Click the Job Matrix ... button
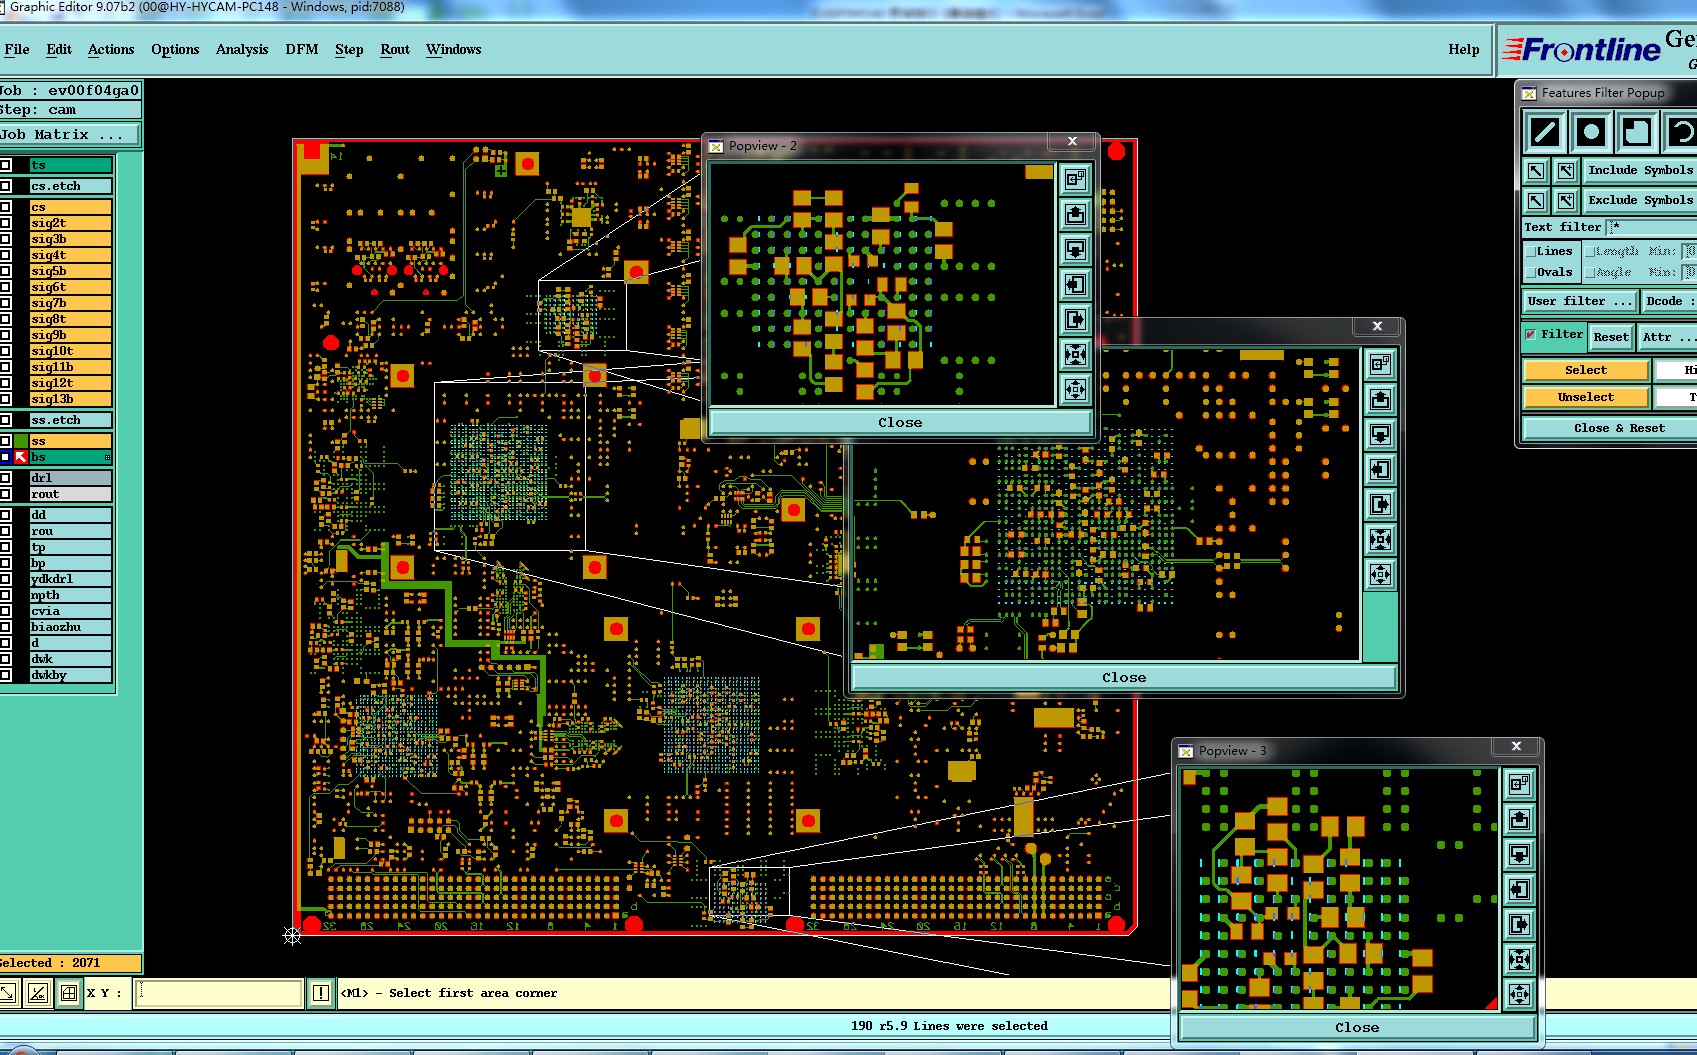Screen dimensions: 1697x1055 [x=70, y=134]
